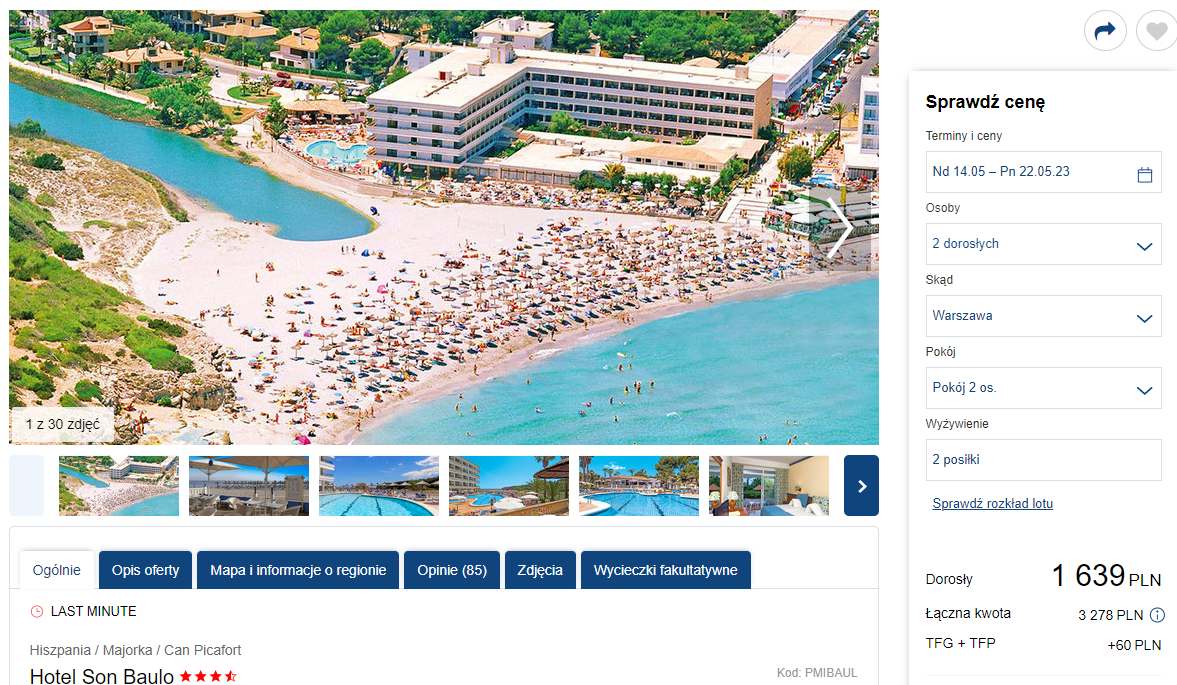Image resolution: width=1177 pixels, height=685 pixels.
Task: Click the 2 posiłki meals field
Action: click(x=1043, y=460)
